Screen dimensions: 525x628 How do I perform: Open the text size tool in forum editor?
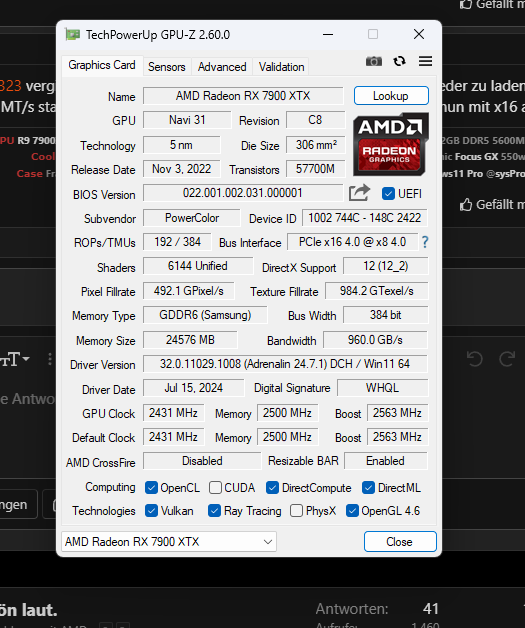tap(15, 359)
